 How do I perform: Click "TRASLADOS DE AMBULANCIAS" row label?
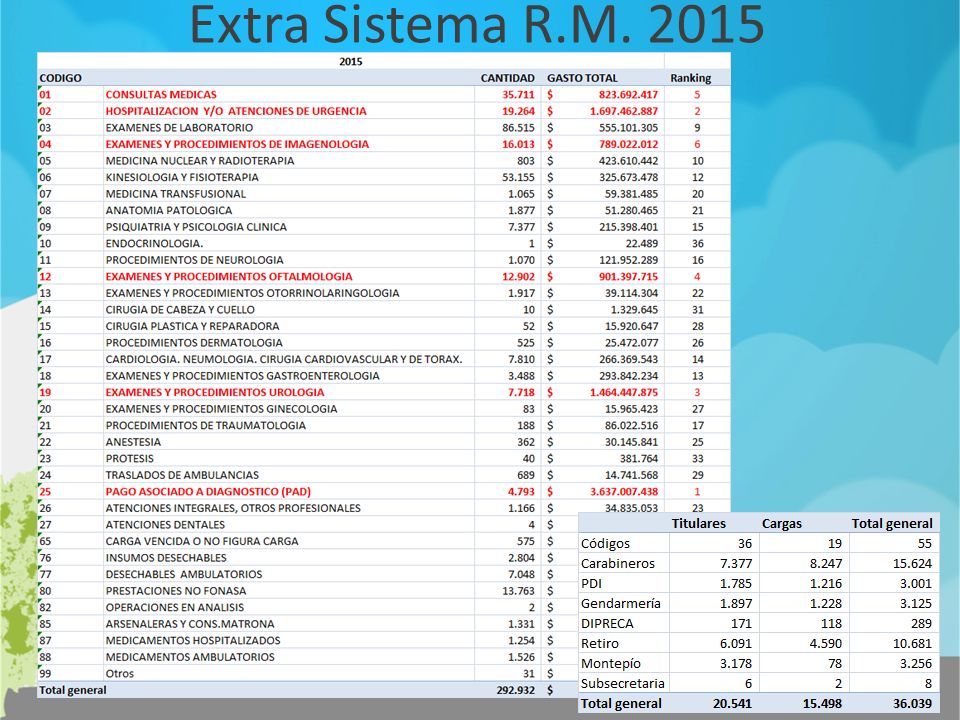182,474
